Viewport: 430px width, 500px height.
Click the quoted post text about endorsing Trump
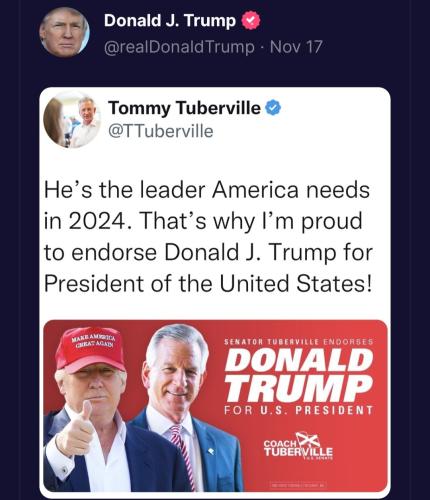[208, 237]
